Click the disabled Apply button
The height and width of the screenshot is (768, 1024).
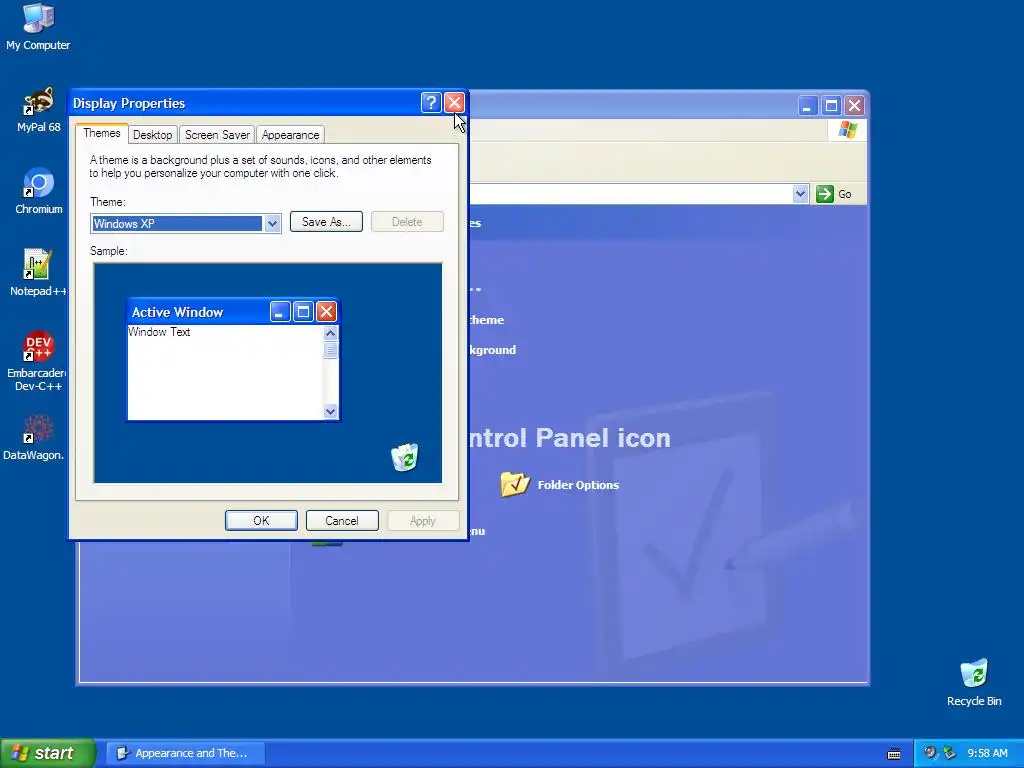click(423, 520)
